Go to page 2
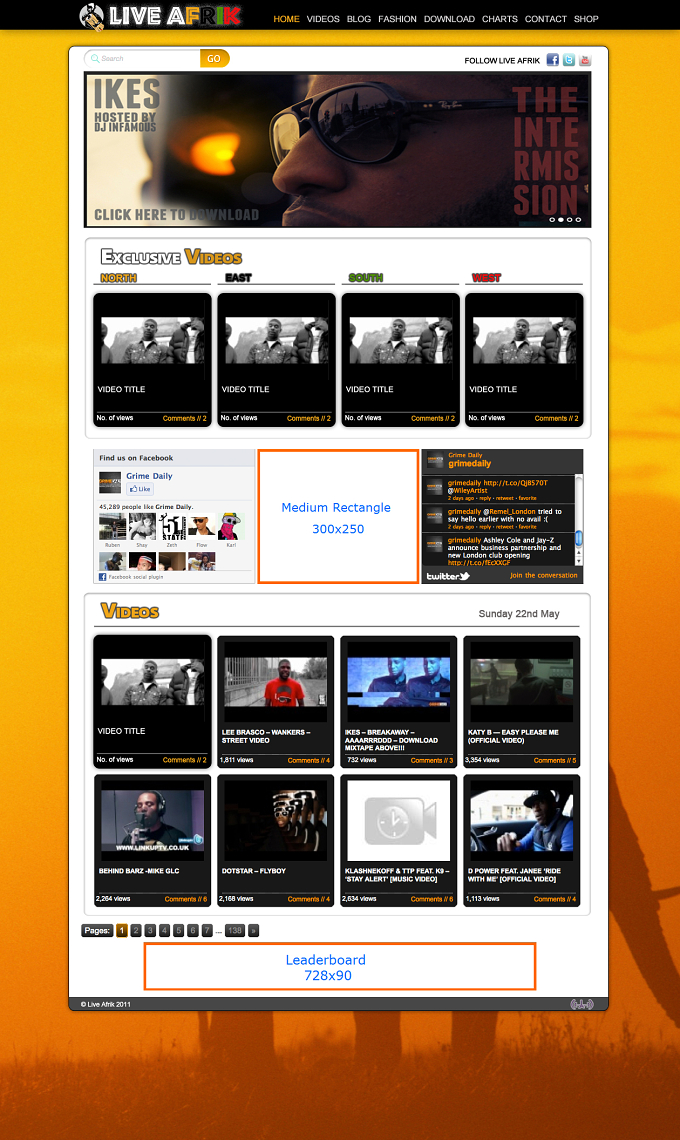 click(x=136, y=931)
